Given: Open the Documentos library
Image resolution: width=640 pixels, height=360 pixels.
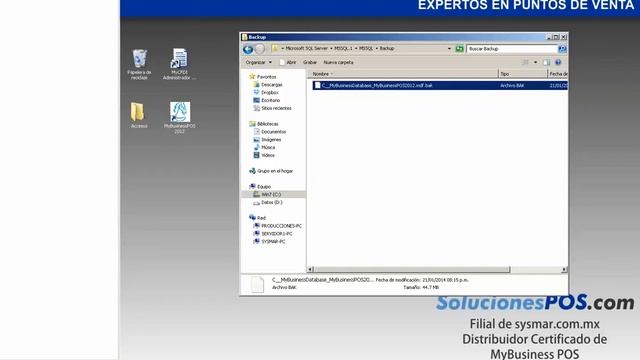Looking at the screenshot, I should [273, 132].
